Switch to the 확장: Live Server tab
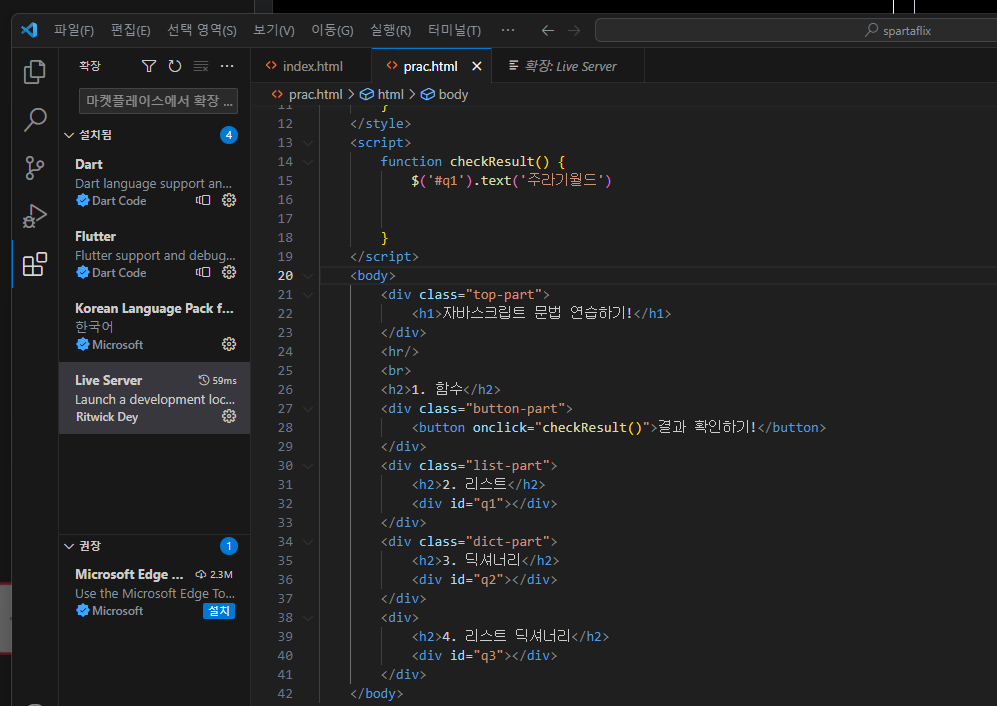997x706 pixels. (x=570, y=66)
